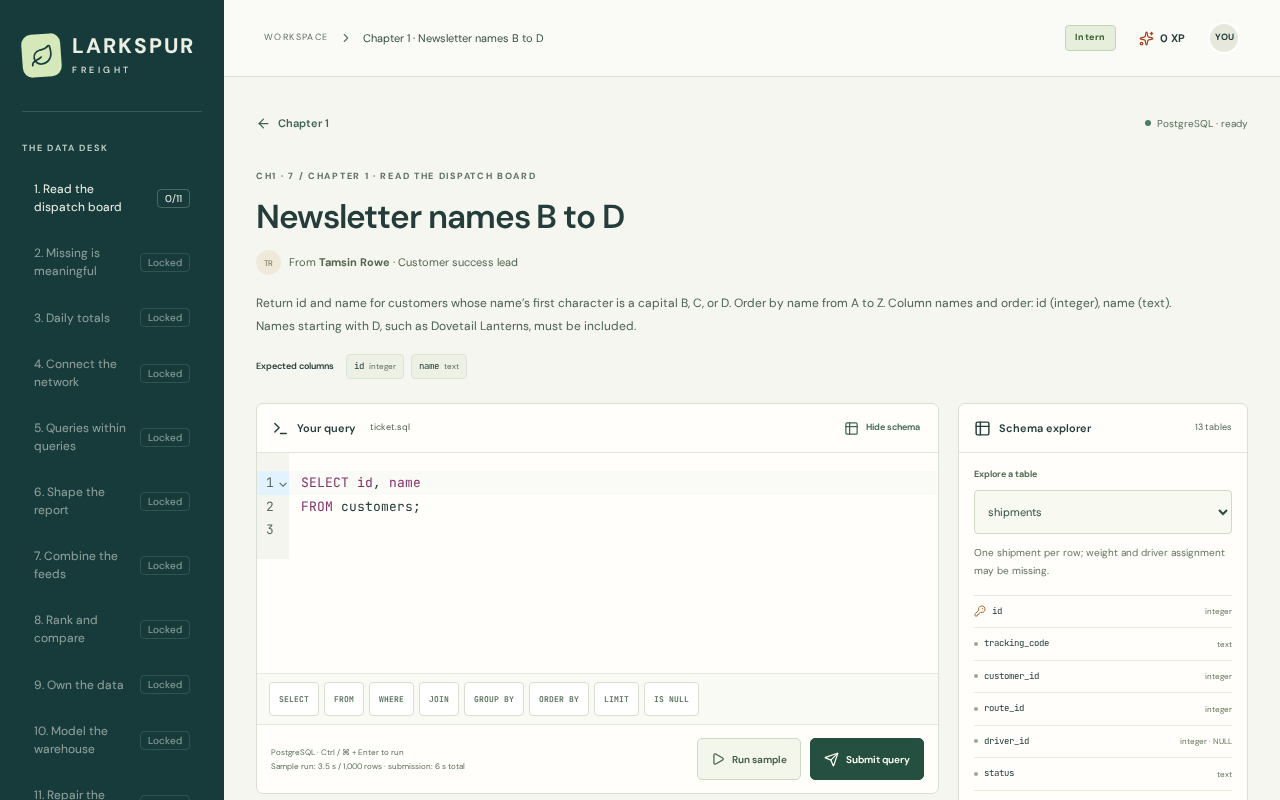1280x800 pixels.
Task: Click the 13 tables count label
Action: coord(1213,428)
